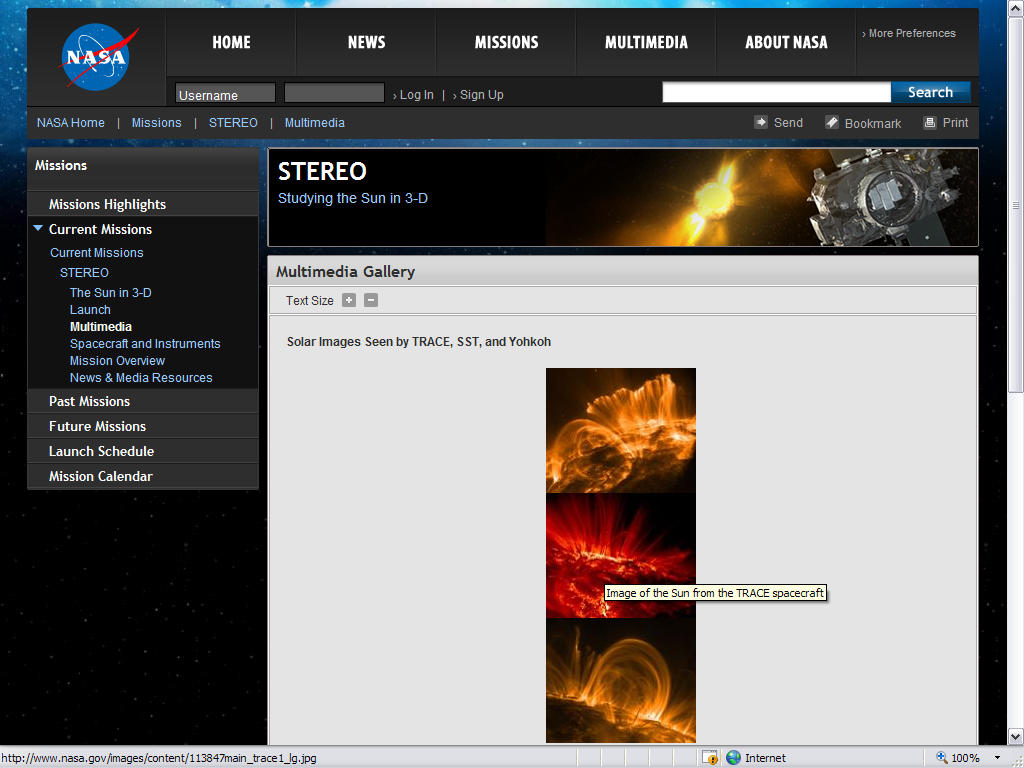Open the red solar surface image
The image size is (1024, 768).
coord(621,555)
